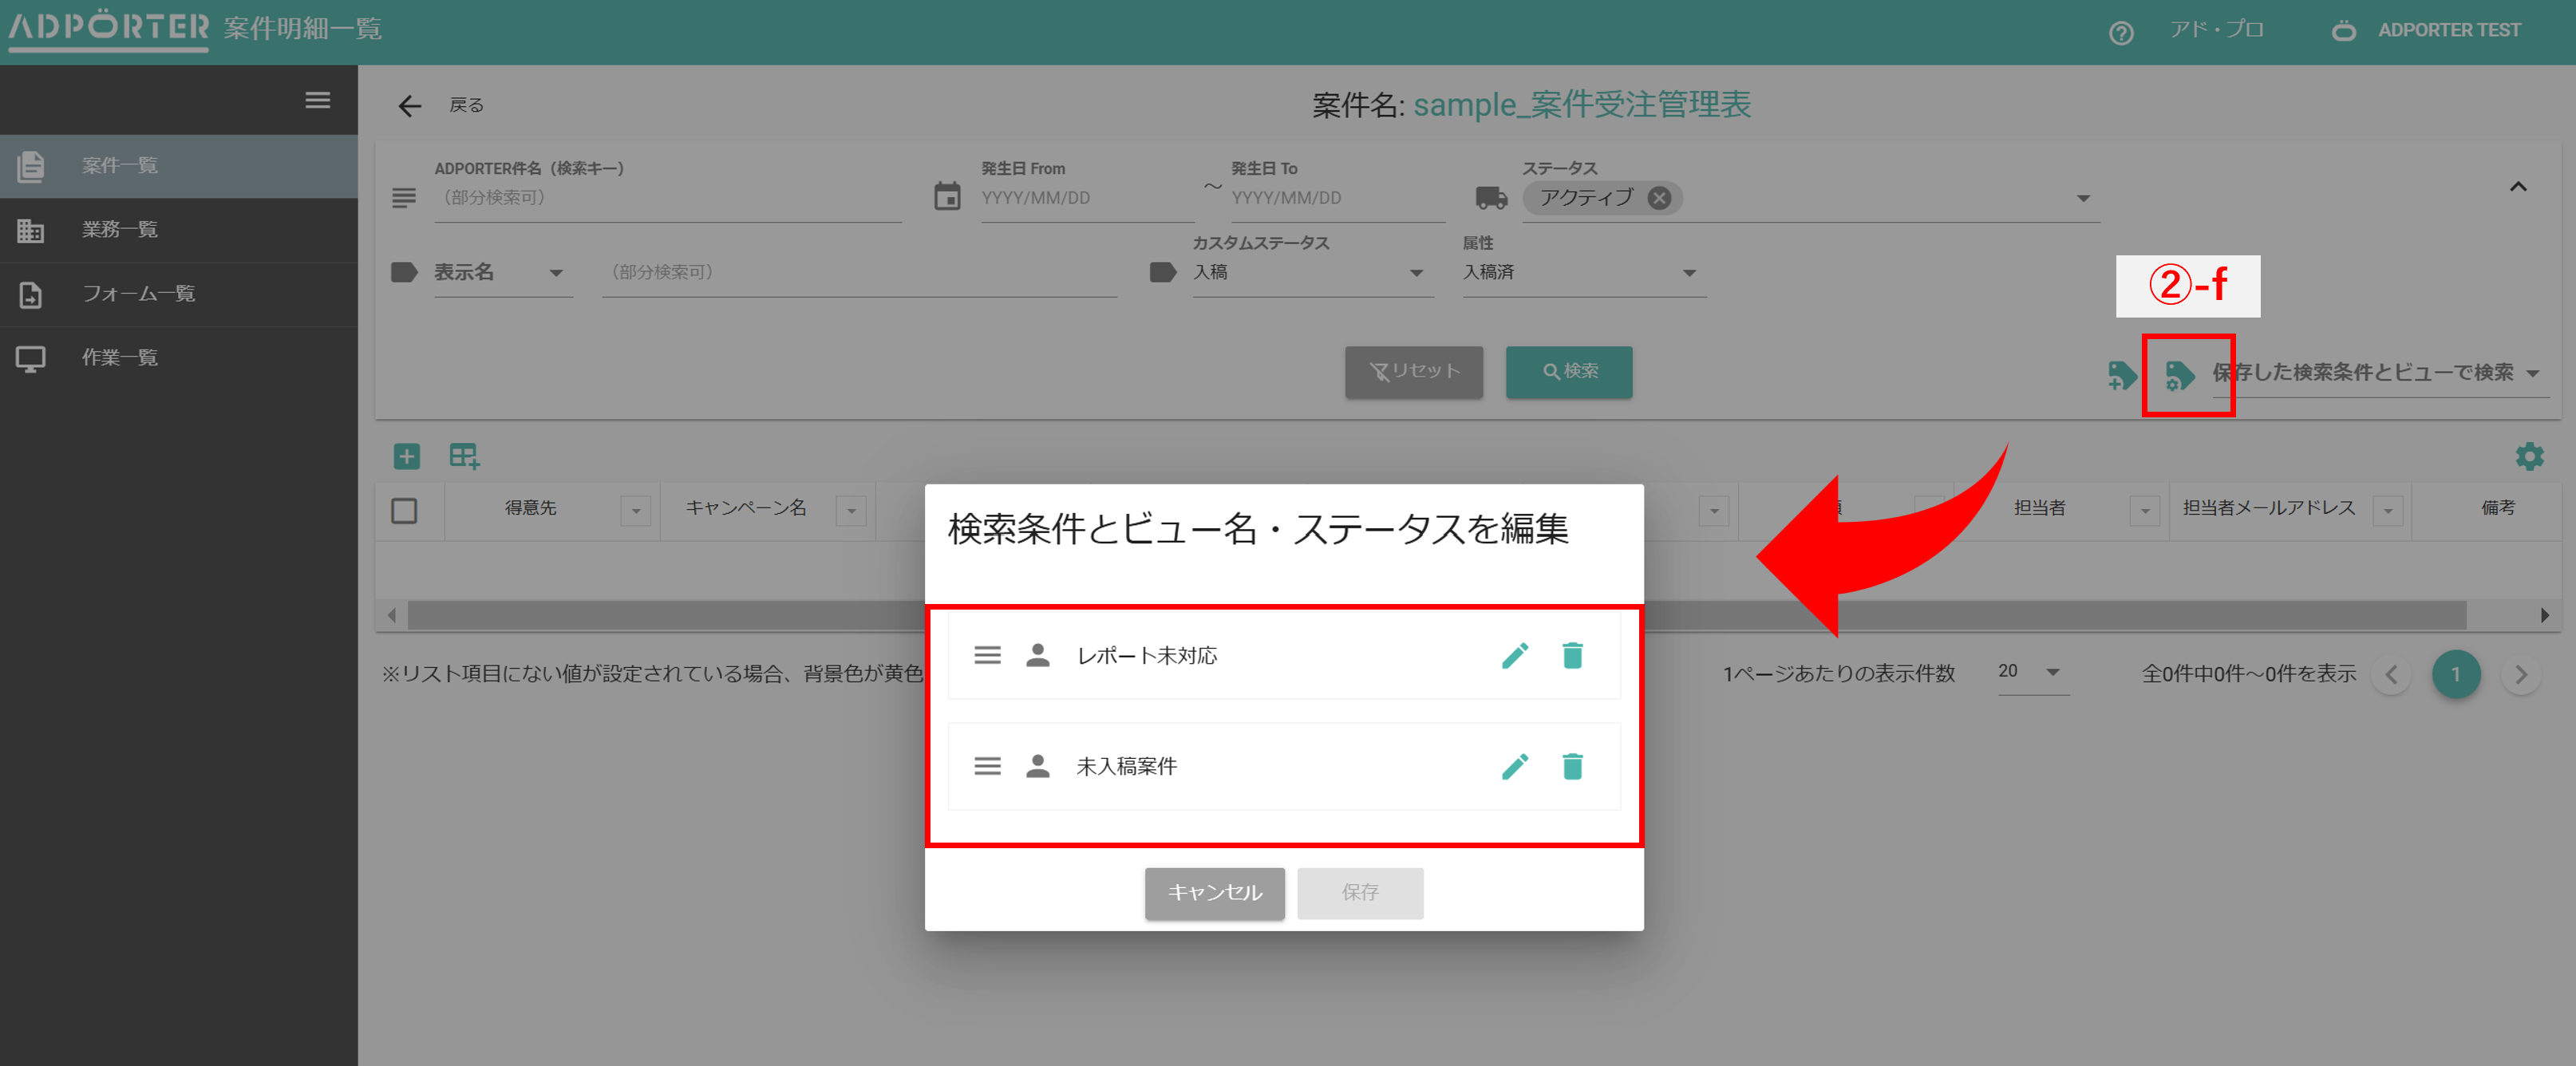Click the 保存 button in dialog
The width and height of the screenshot is (2576, 1066).
coord(1359,893)
